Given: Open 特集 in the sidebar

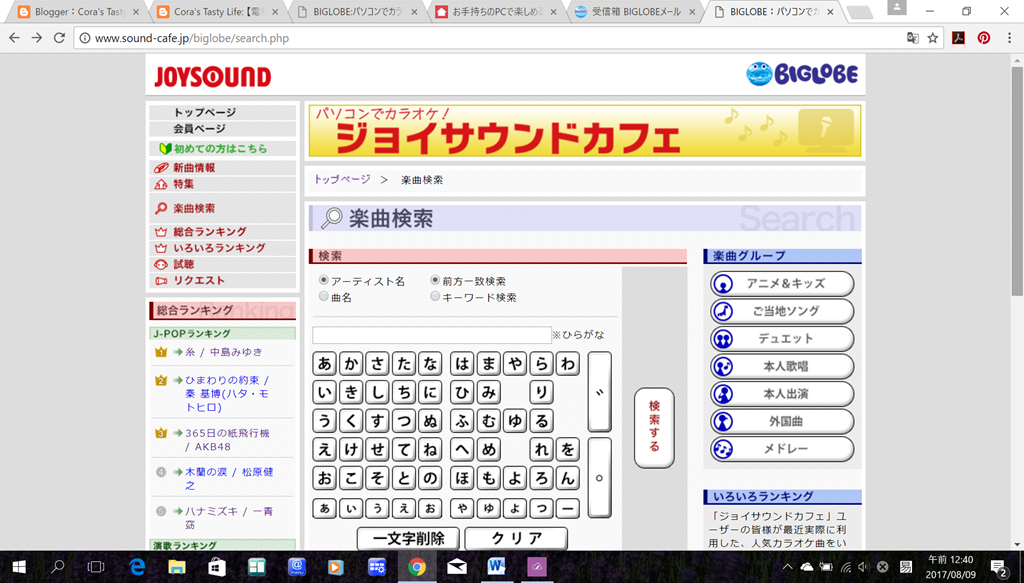Looking at the screenshot, I should click(x=222, y=184).
